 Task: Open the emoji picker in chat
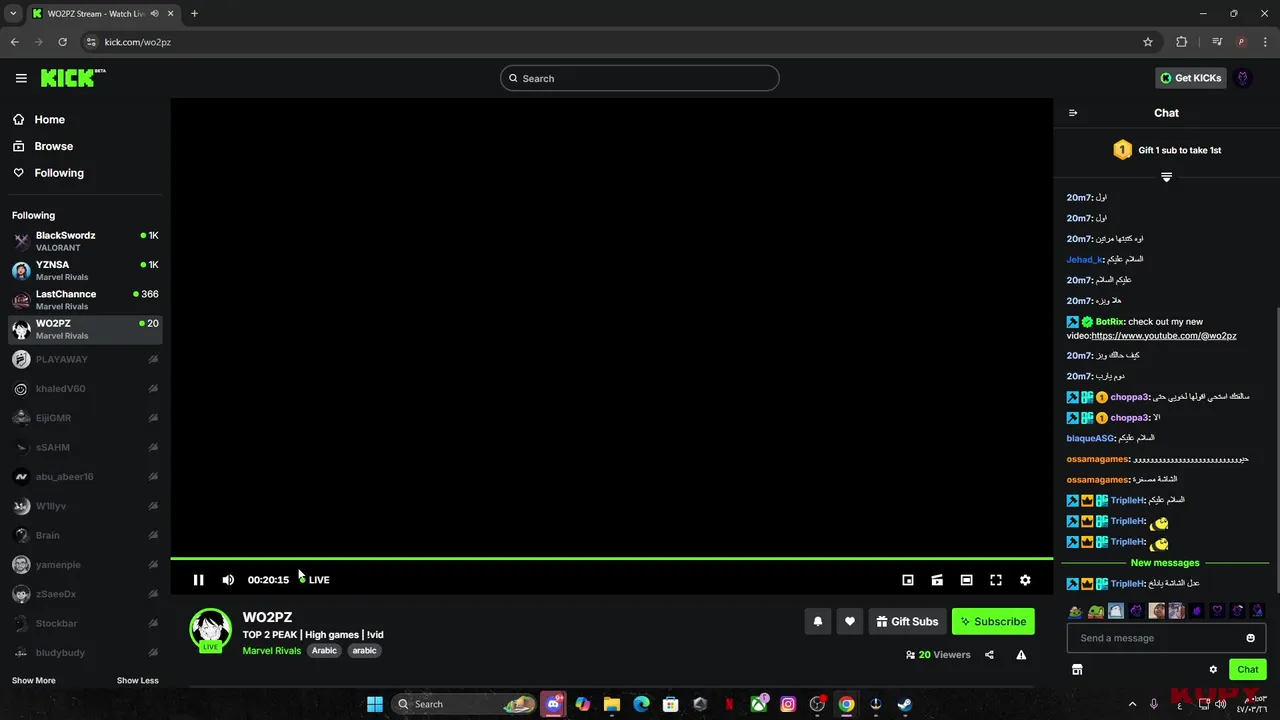pos(1250,638)
